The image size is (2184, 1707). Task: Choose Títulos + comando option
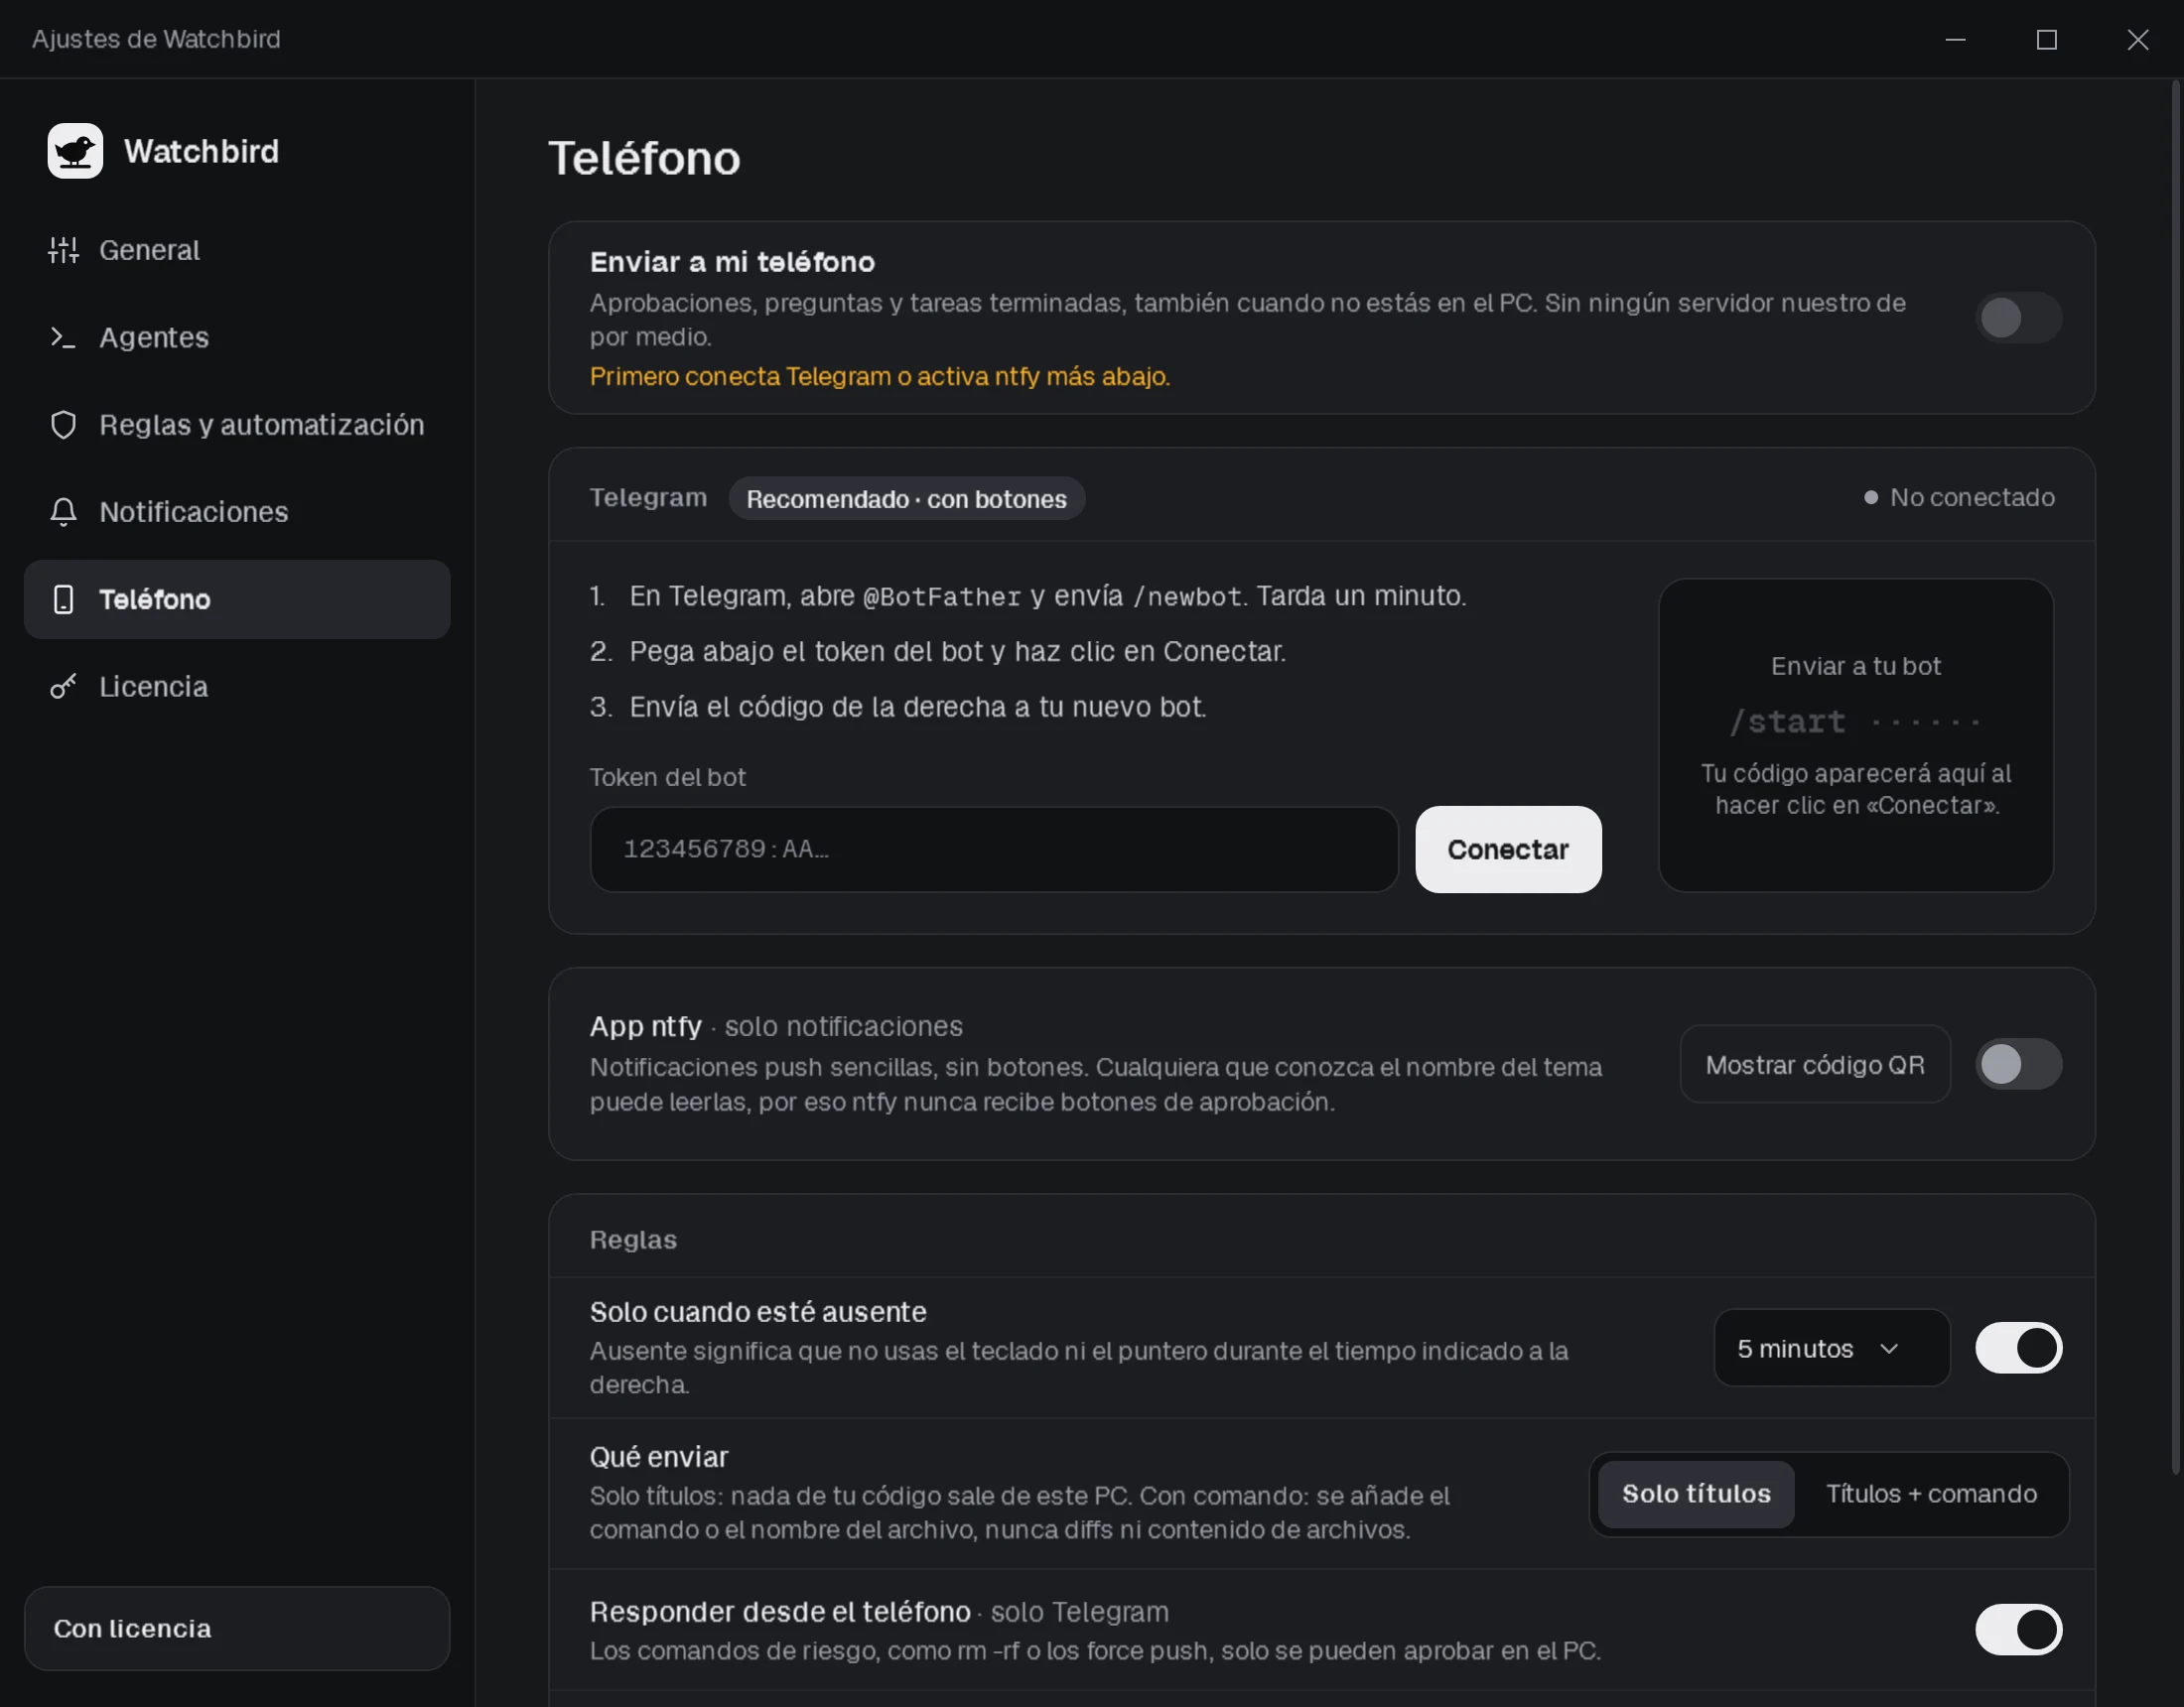[1931, 1494]
